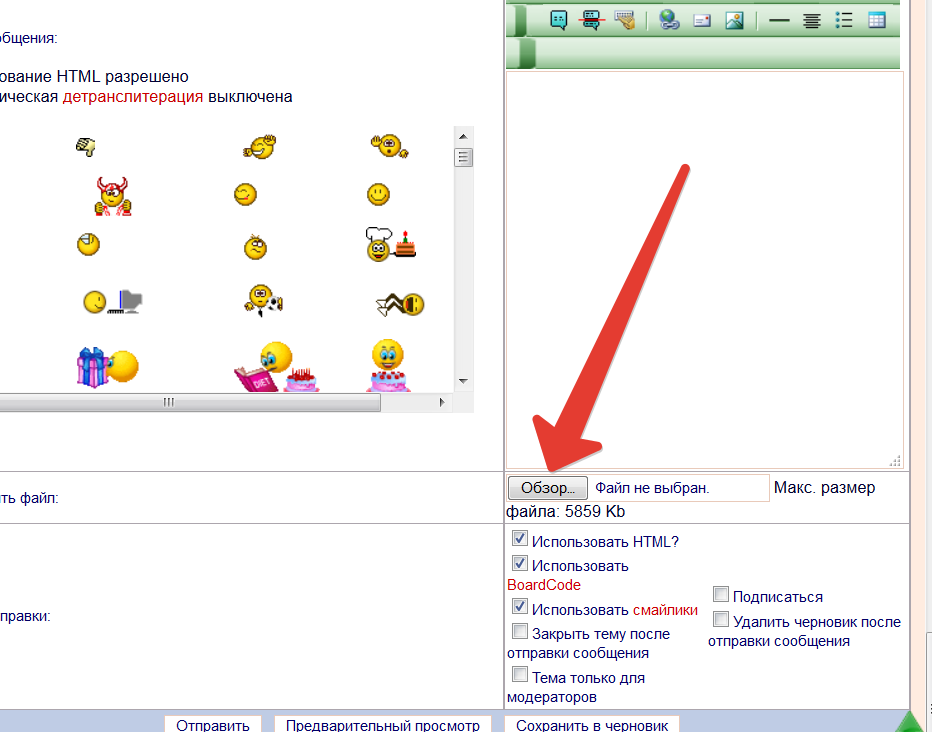Click the insert email envelope icon
The height and width of the screenshot is (732, 932).
702,20
